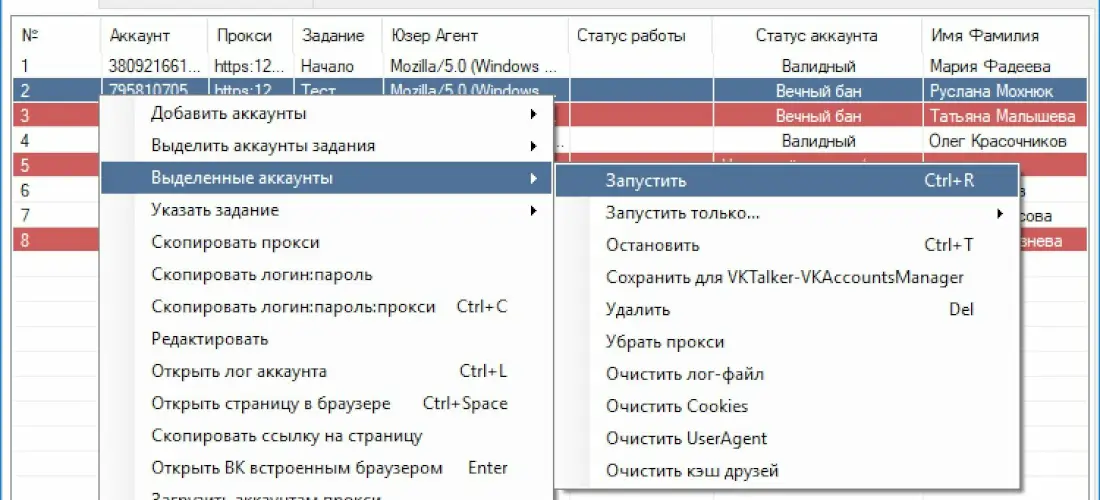Run accounts with 'Запустить' submenu item

786,181
